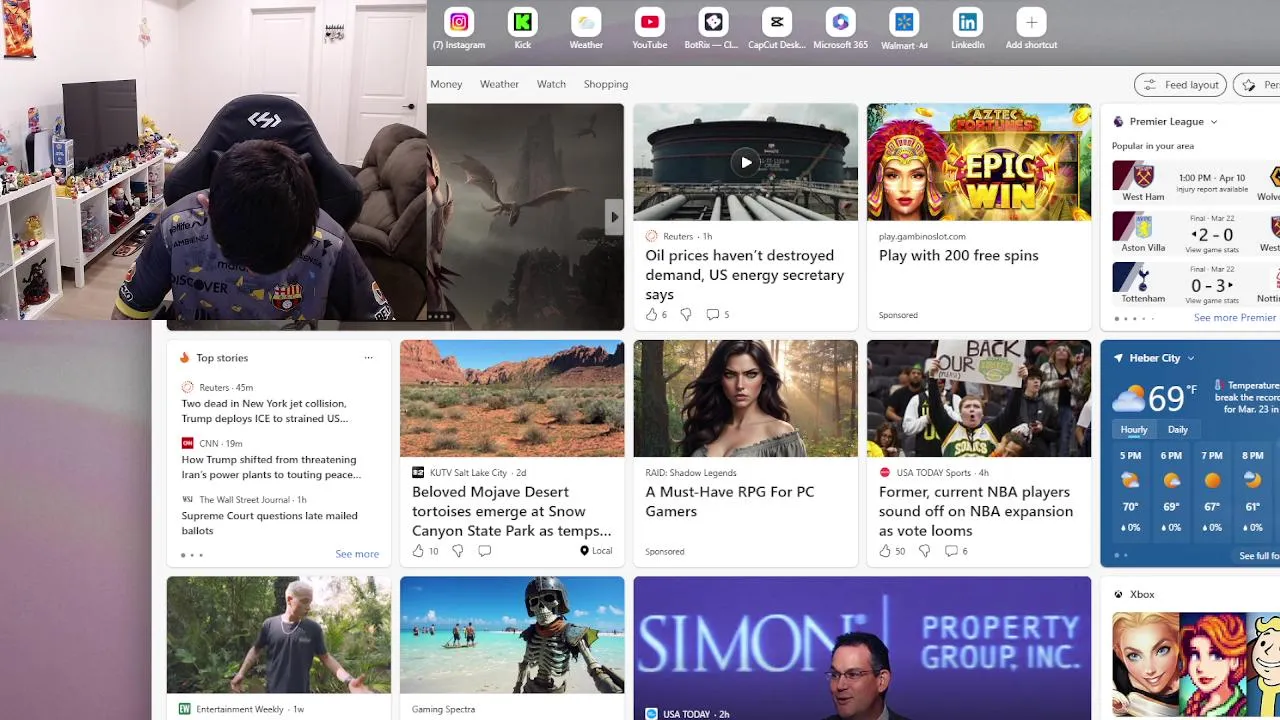Select the 5 PM hourly forecast

[x=1130, y=491]
